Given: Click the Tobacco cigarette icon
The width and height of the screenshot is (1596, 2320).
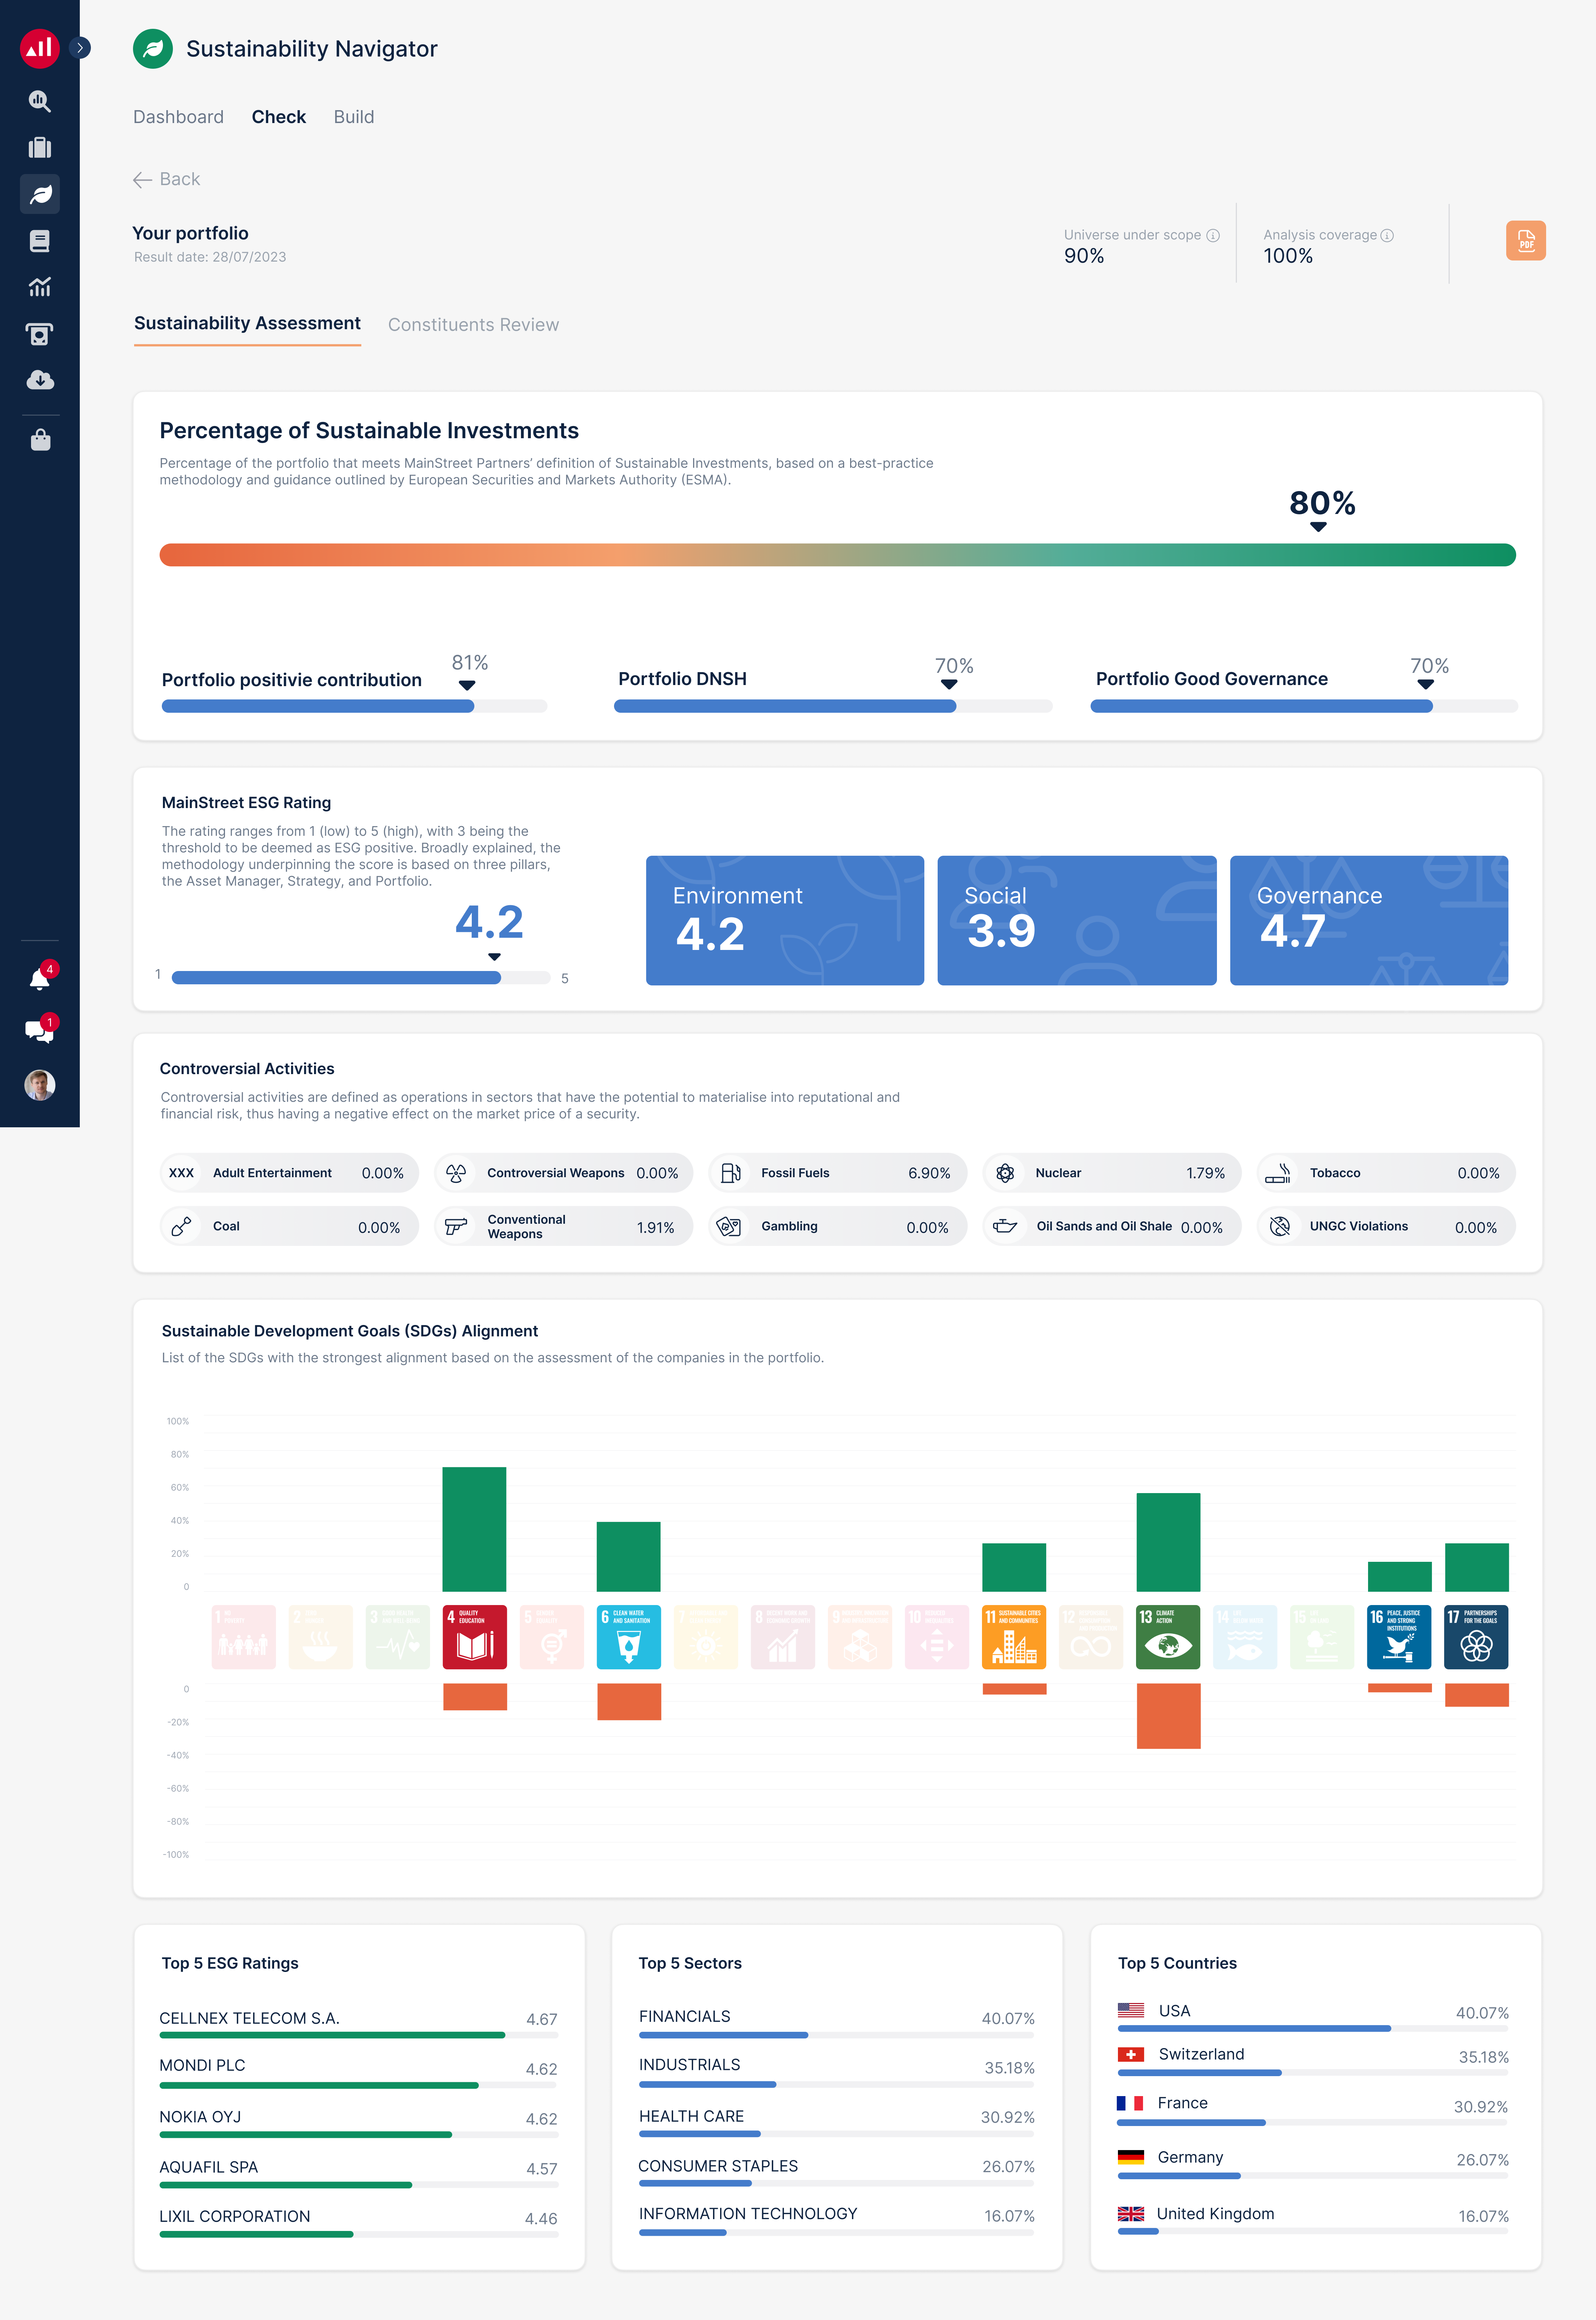Looking at the screenshot, I should [x=1278, y=1173].
